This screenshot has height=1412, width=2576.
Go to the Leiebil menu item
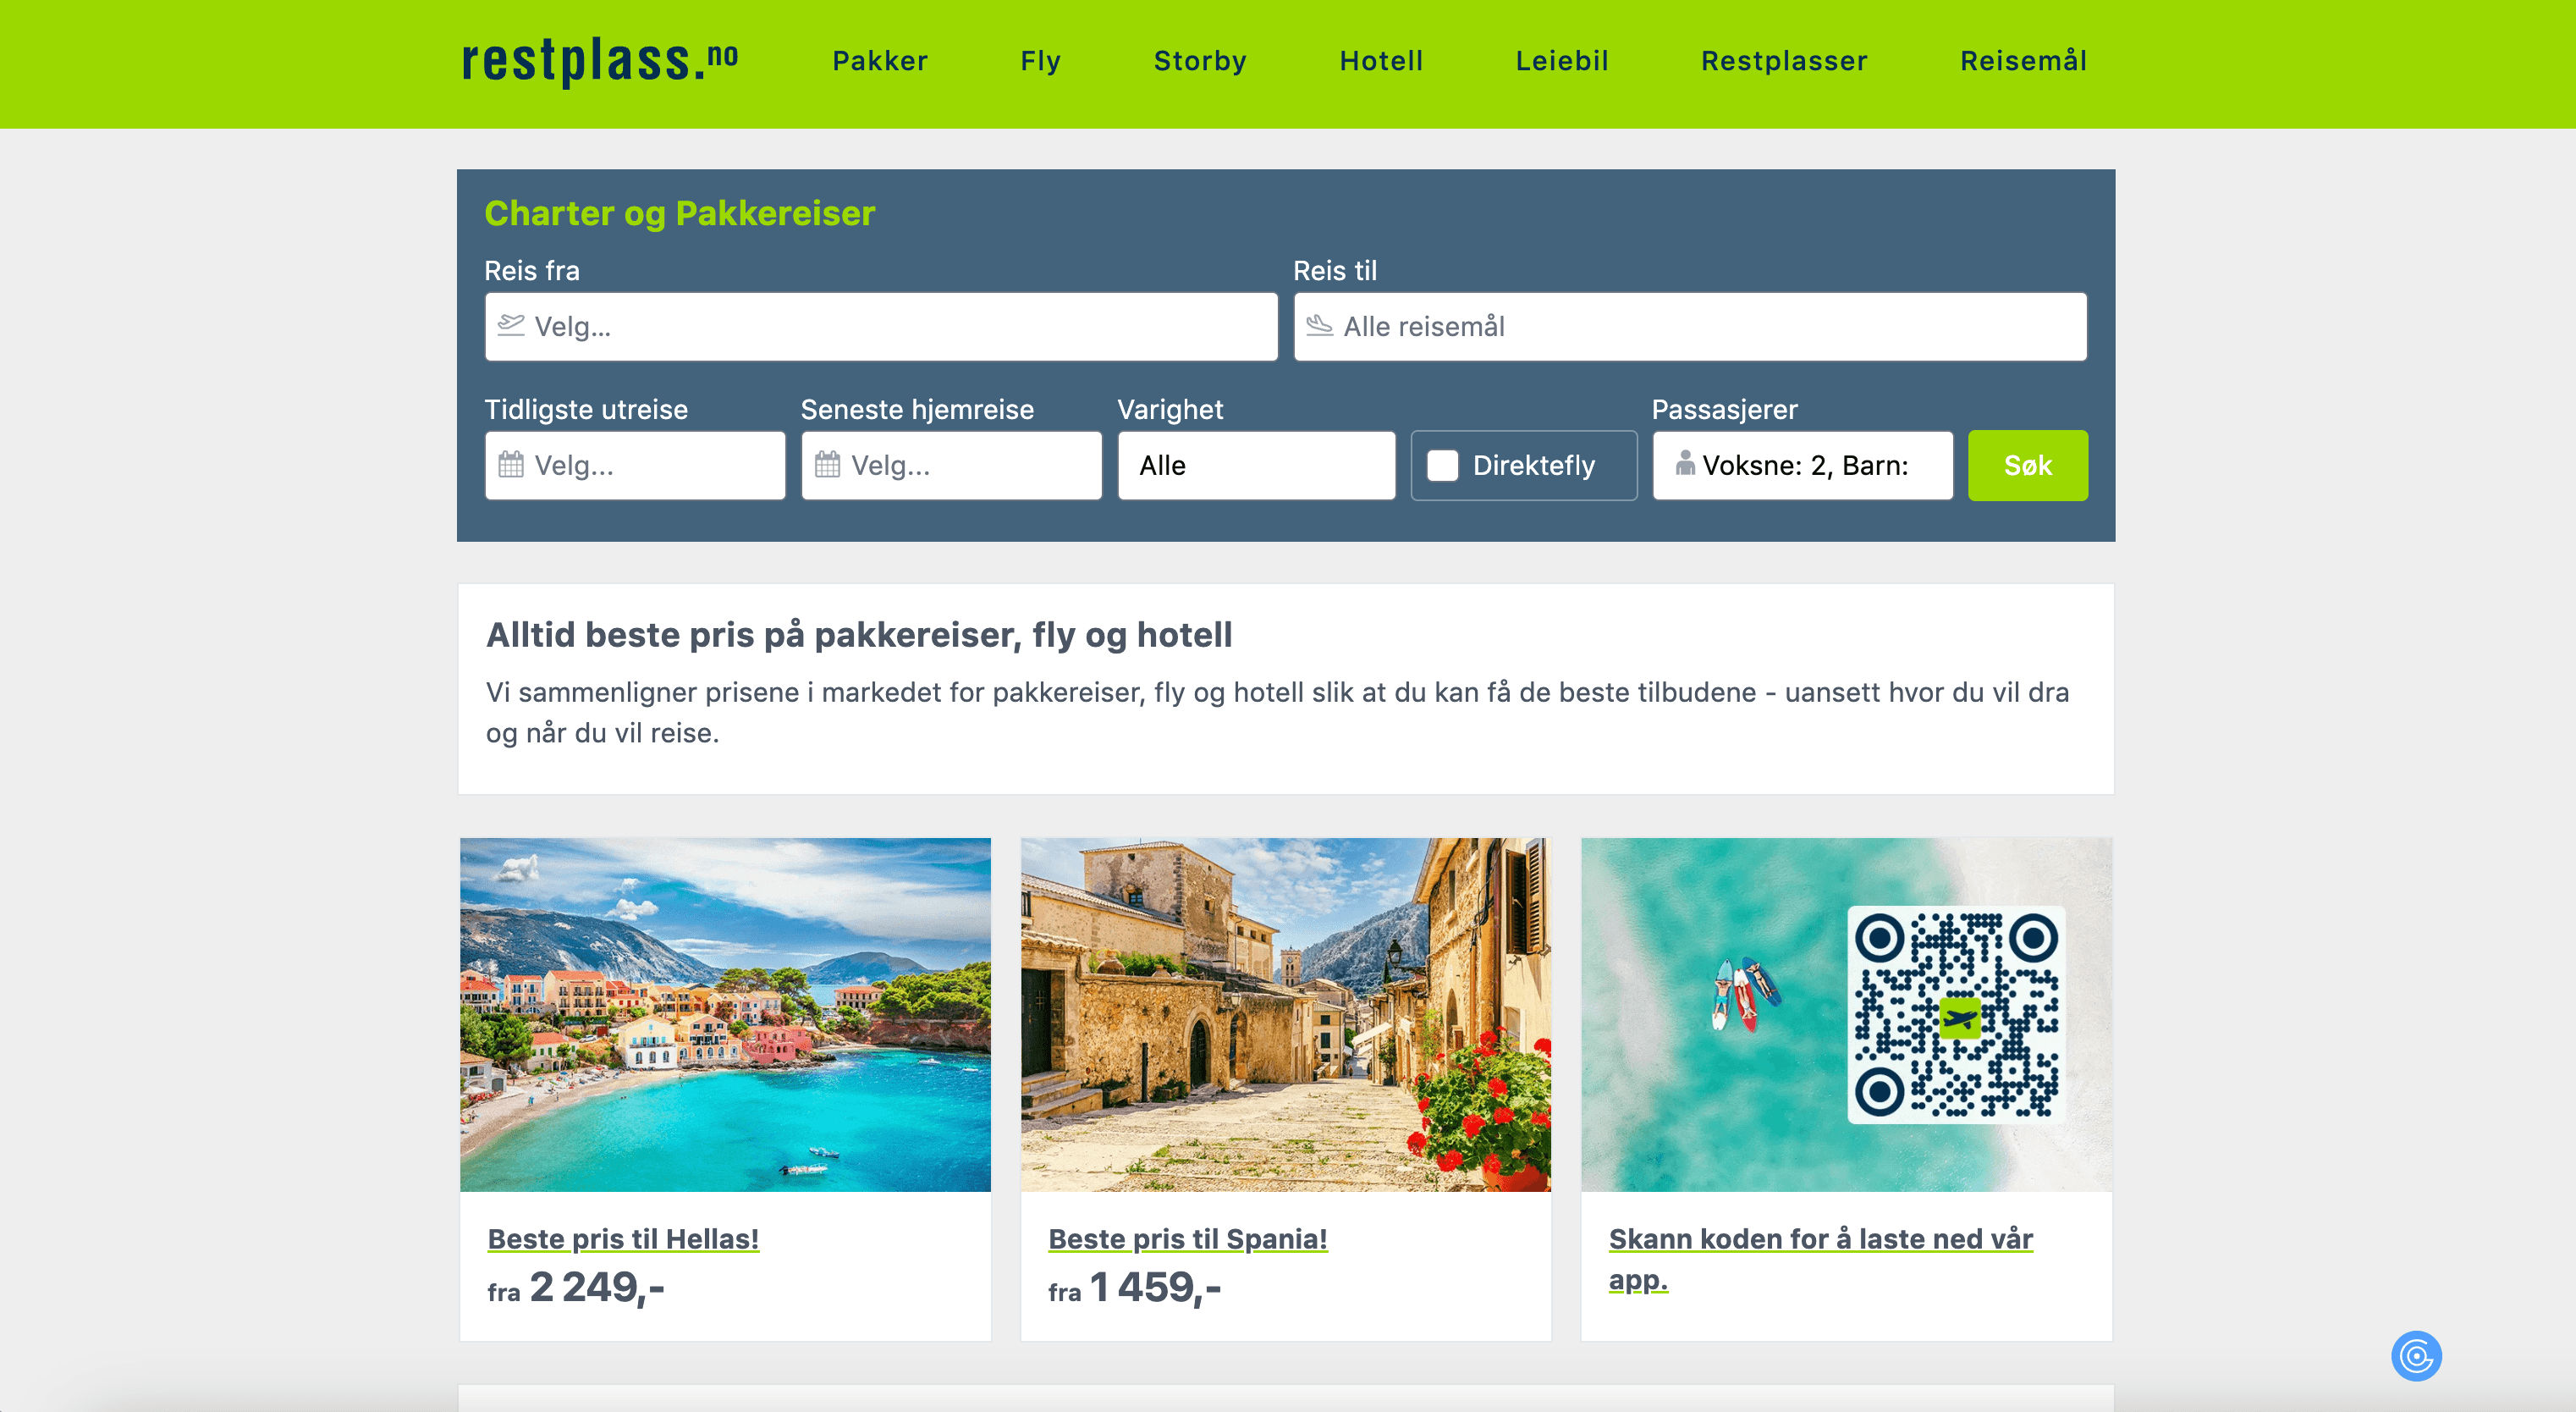1562,61
